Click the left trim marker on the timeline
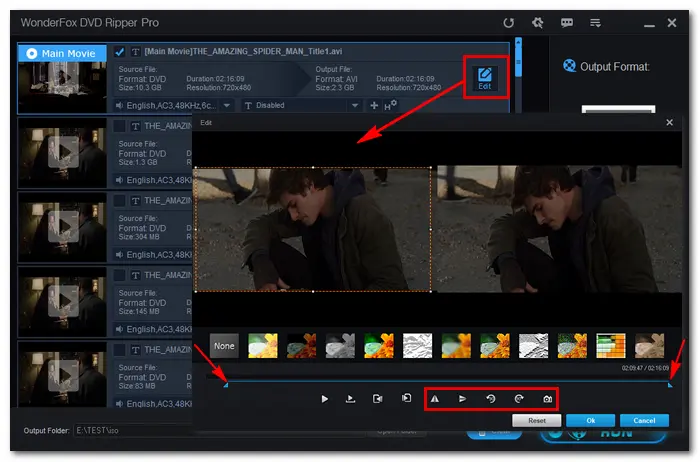Image resolution: width=700 pixels, height=462 pixels. click(226, 385)
